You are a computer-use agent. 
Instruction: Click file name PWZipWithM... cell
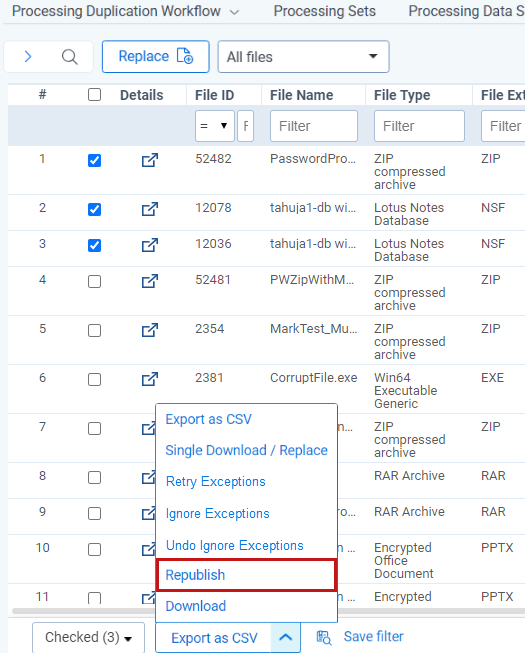point(312,279)
